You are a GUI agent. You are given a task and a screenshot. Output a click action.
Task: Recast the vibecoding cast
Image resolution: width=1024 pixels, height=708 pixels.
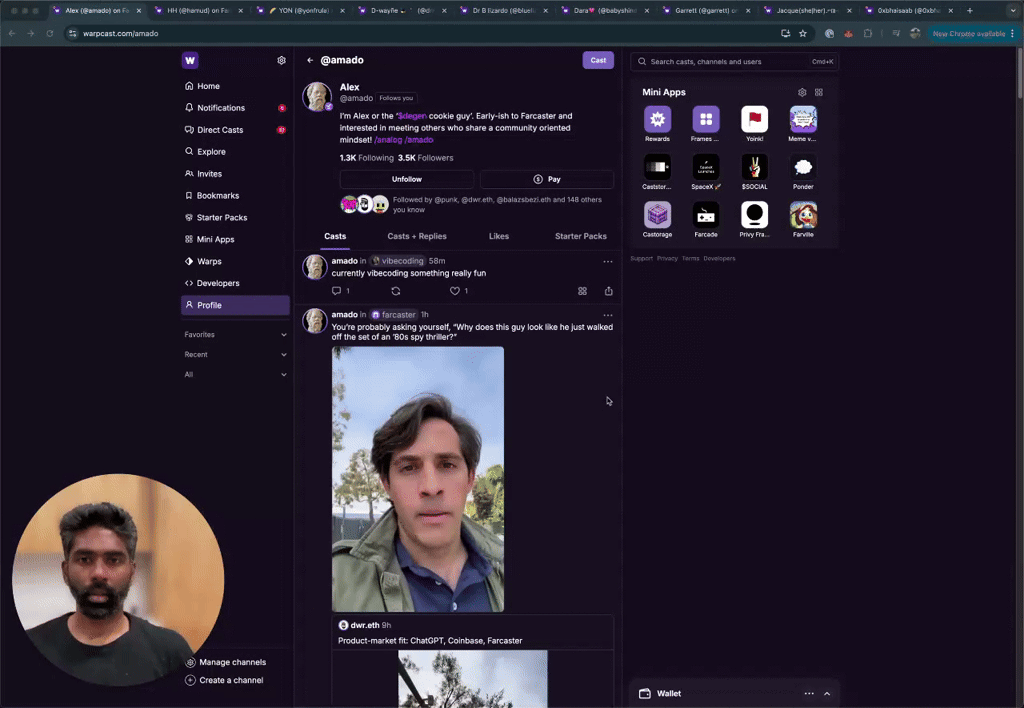point(396,291)
